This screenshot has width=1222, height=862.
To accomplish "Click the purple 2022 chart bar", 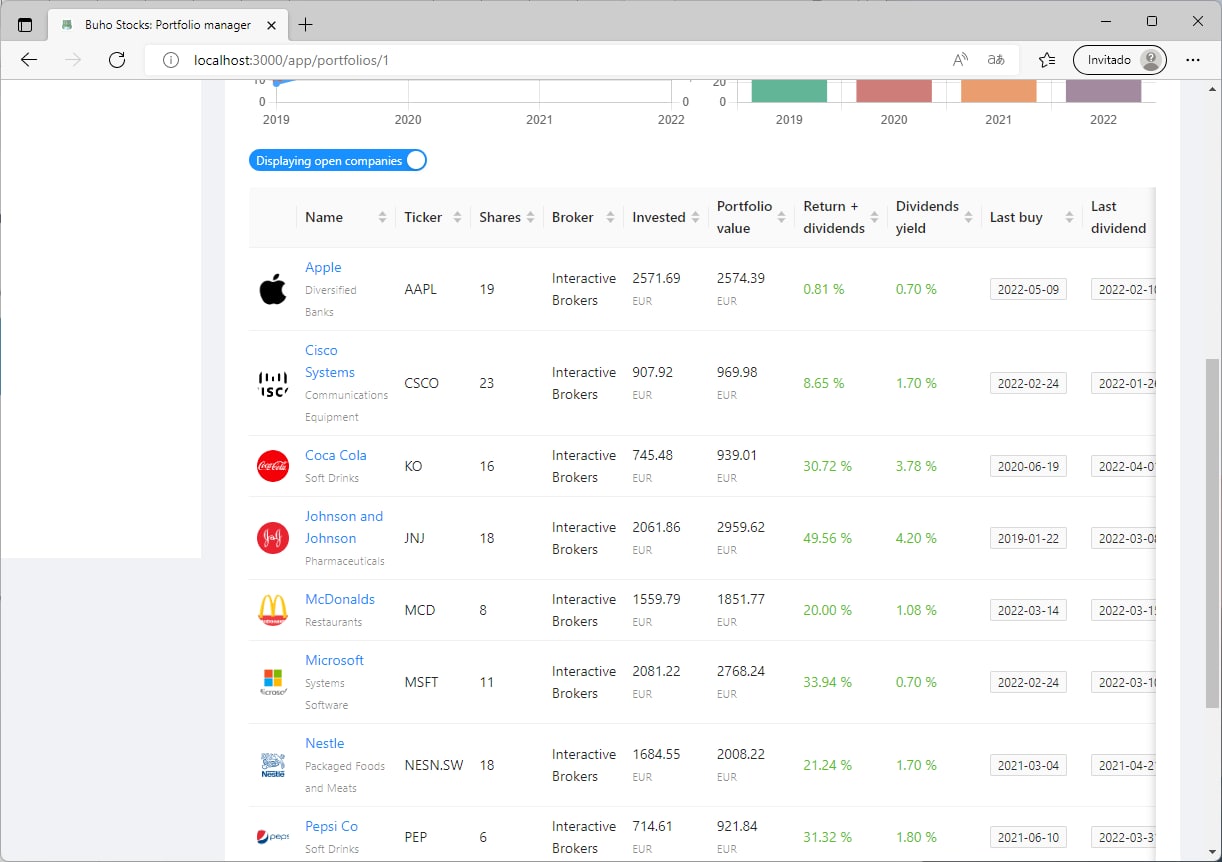I will click(1103, 91).
